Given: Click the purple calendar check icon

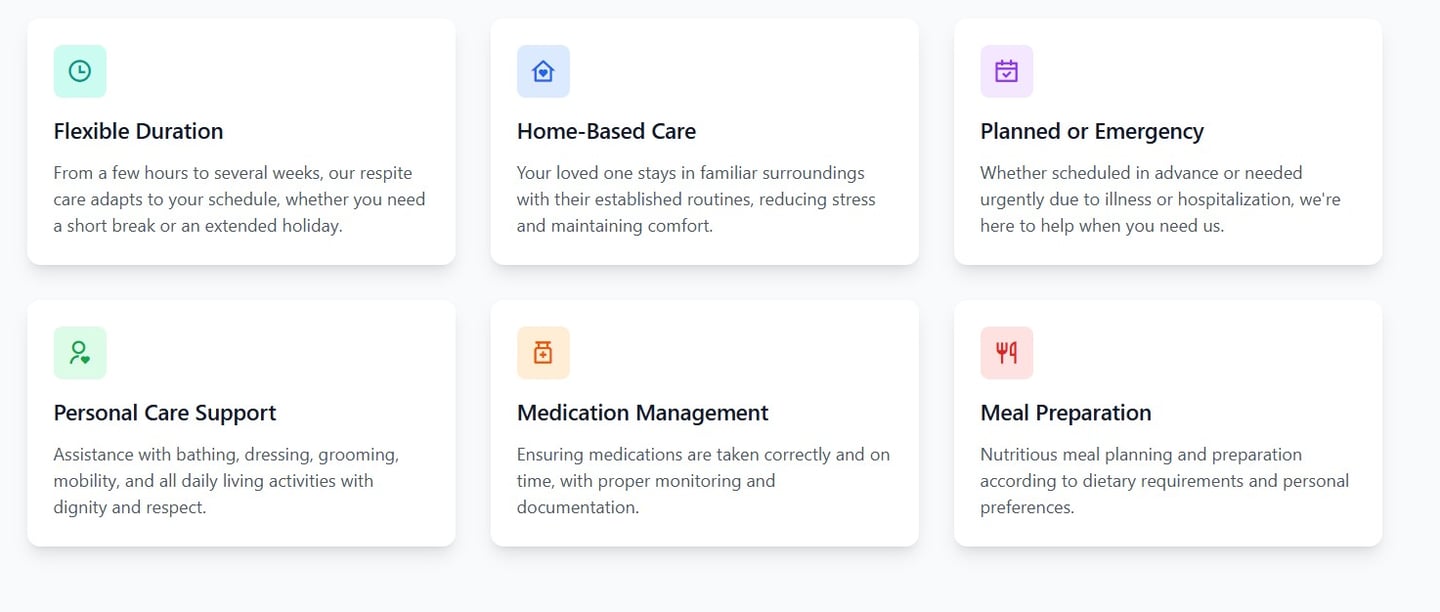Looking at the screenshot, I should [1006, 71].
